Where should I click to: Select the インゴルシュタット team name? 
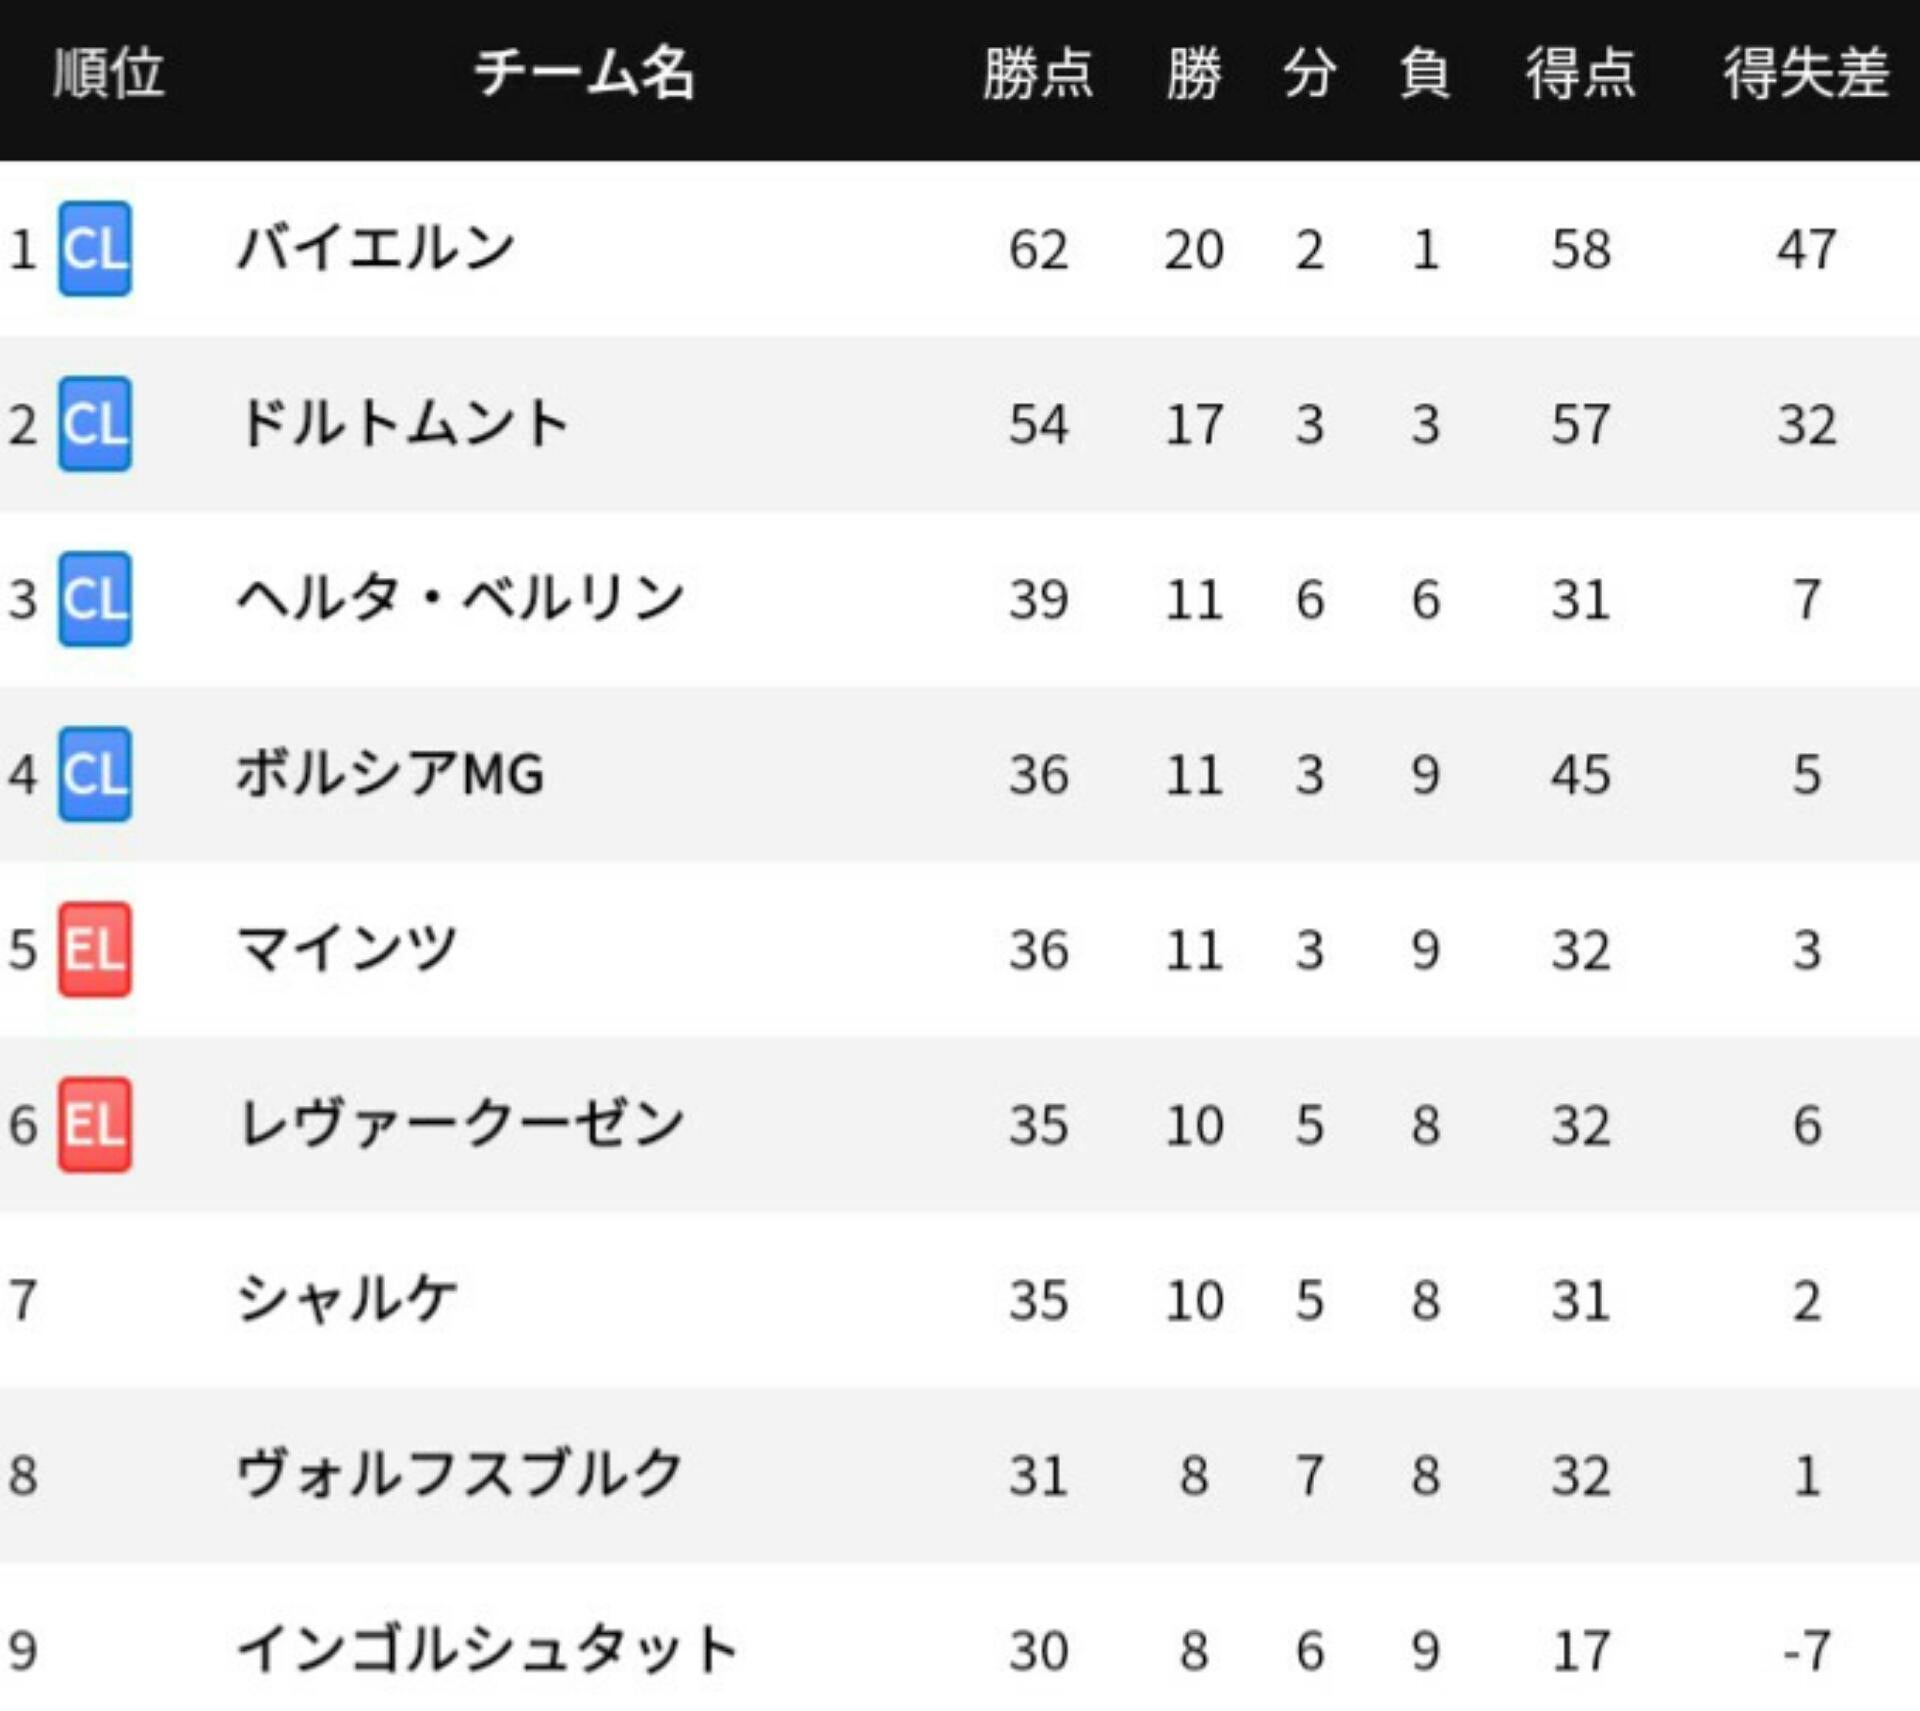(487, 1650)
